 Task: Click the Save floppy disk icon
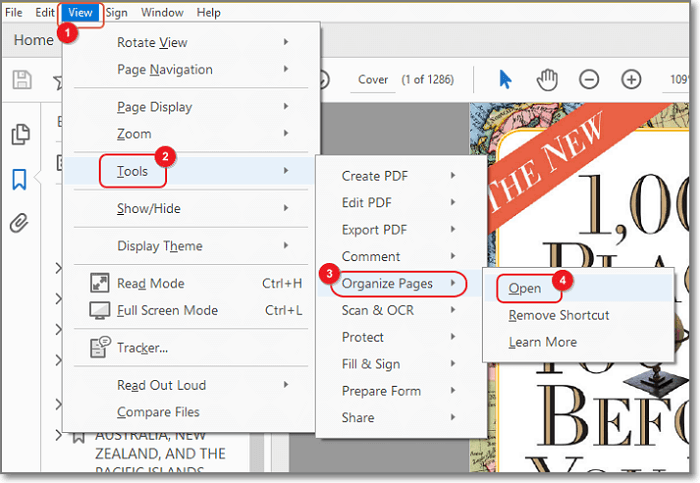coord(19,79)
